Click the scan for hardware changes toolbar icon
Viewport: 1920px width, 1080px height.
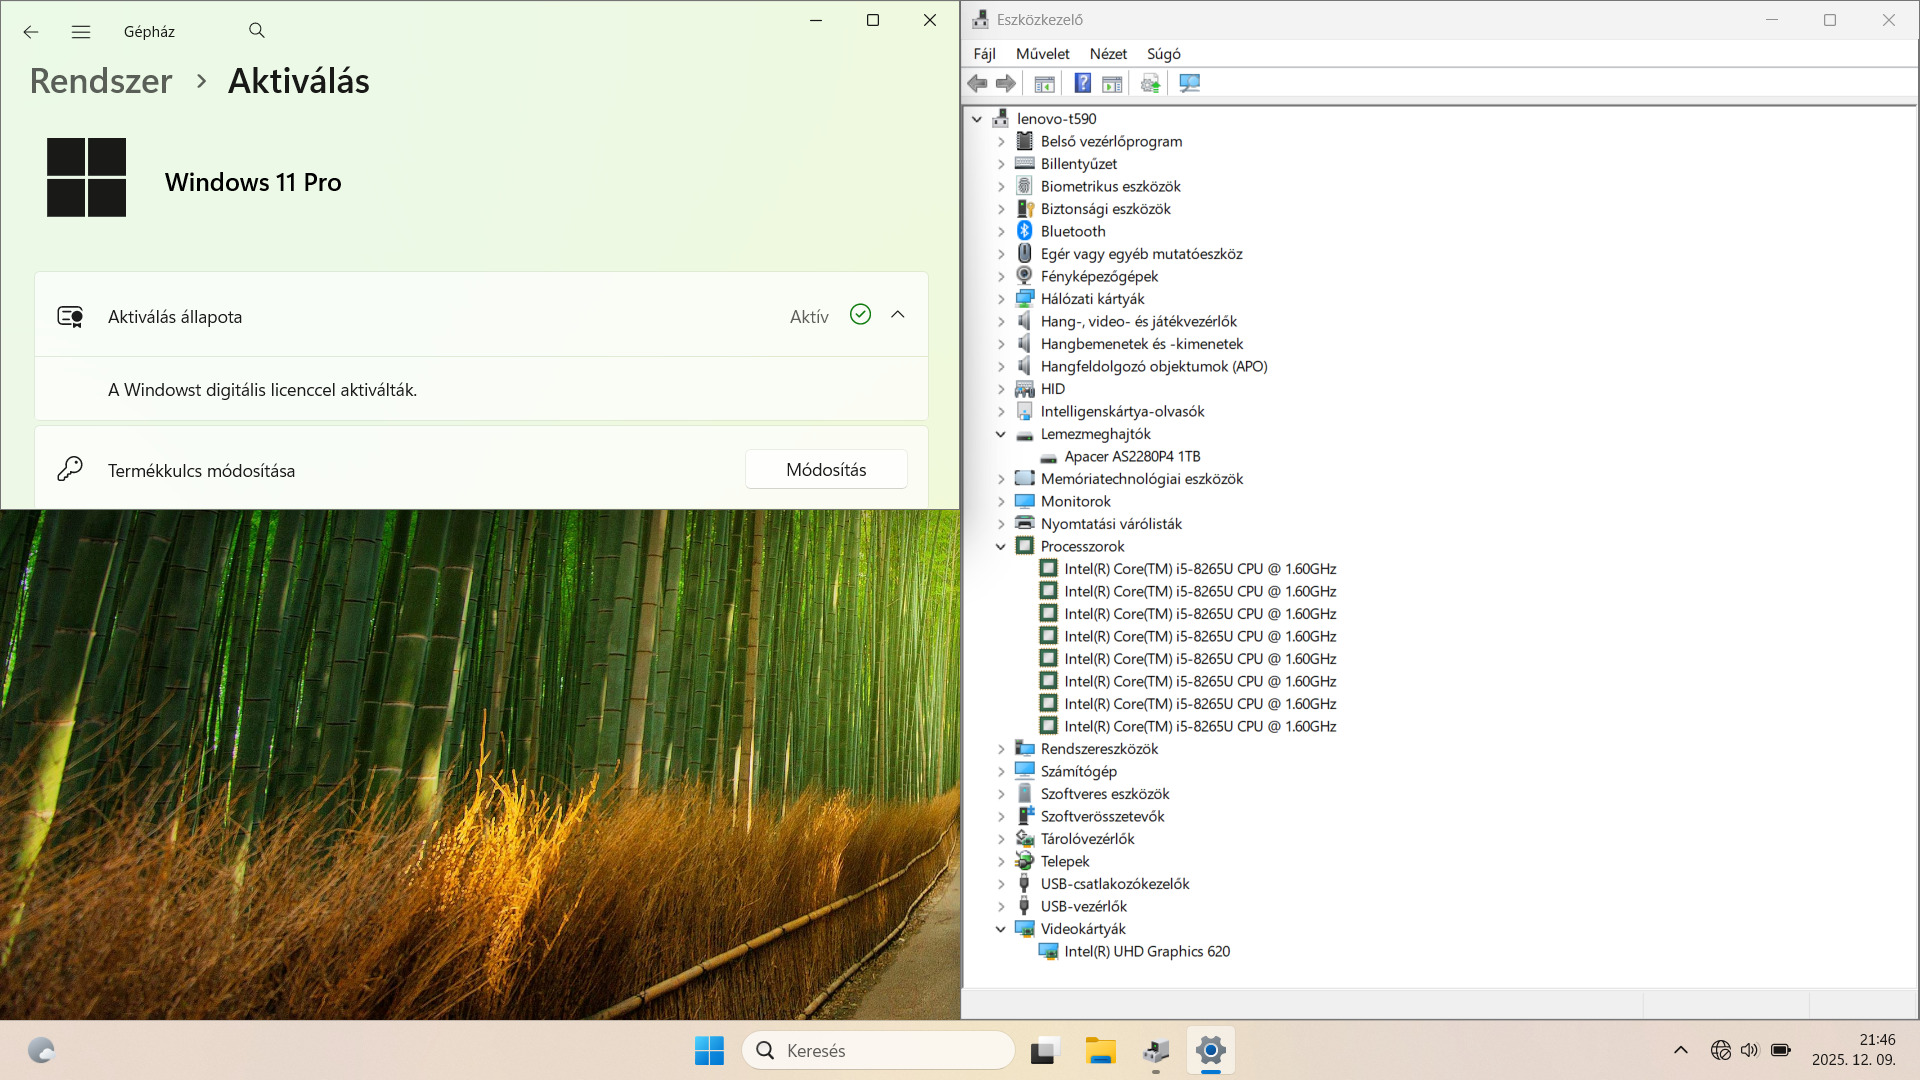coord(1189,84)
